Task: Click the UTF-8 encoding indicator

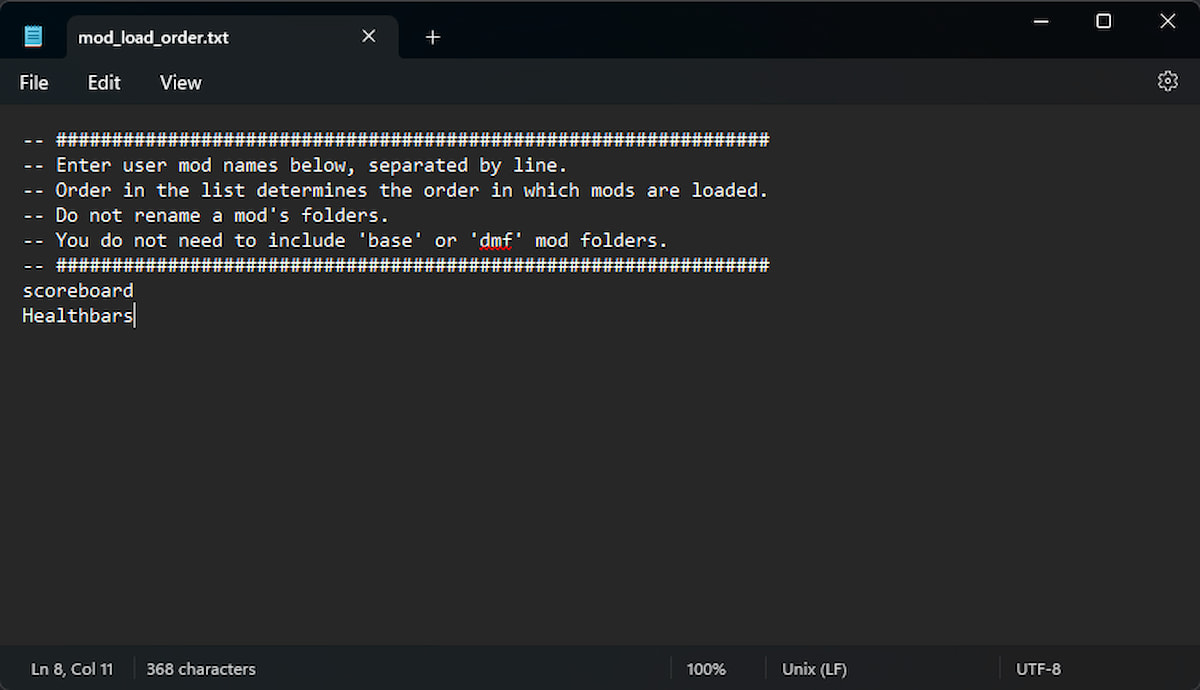Action: tap(1038, 669)
